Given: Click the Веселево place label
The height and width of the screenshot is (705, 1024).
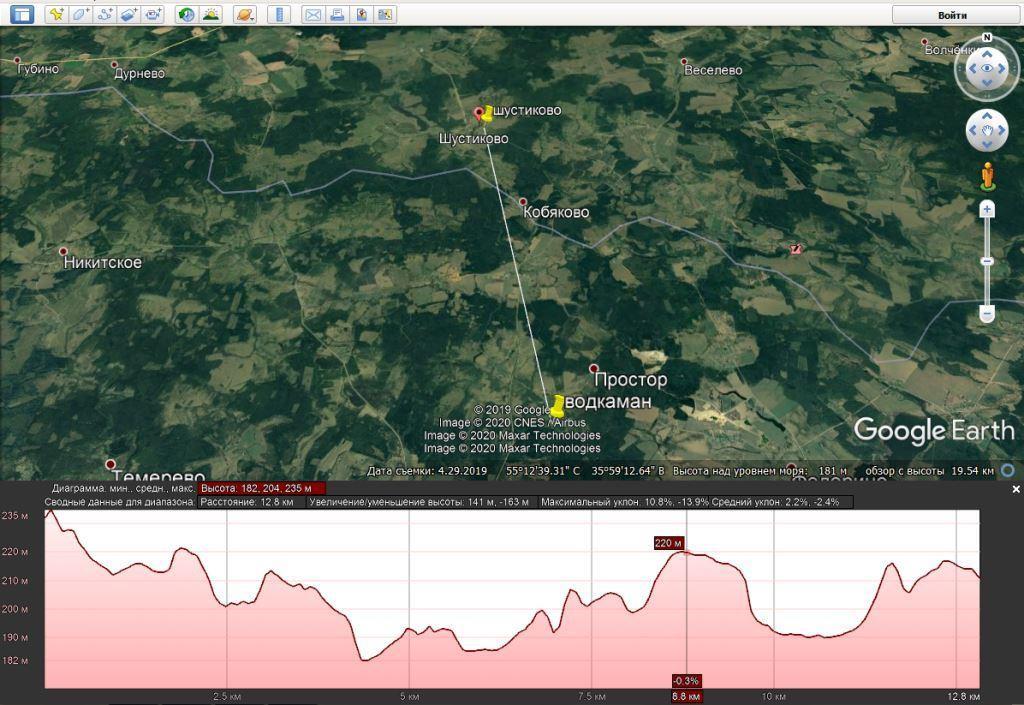Looking at the screenshot, I should click(713, 70).
